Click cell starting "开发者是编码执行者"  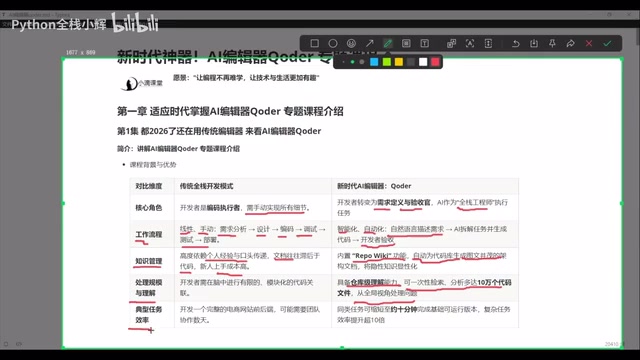[253, 207]
